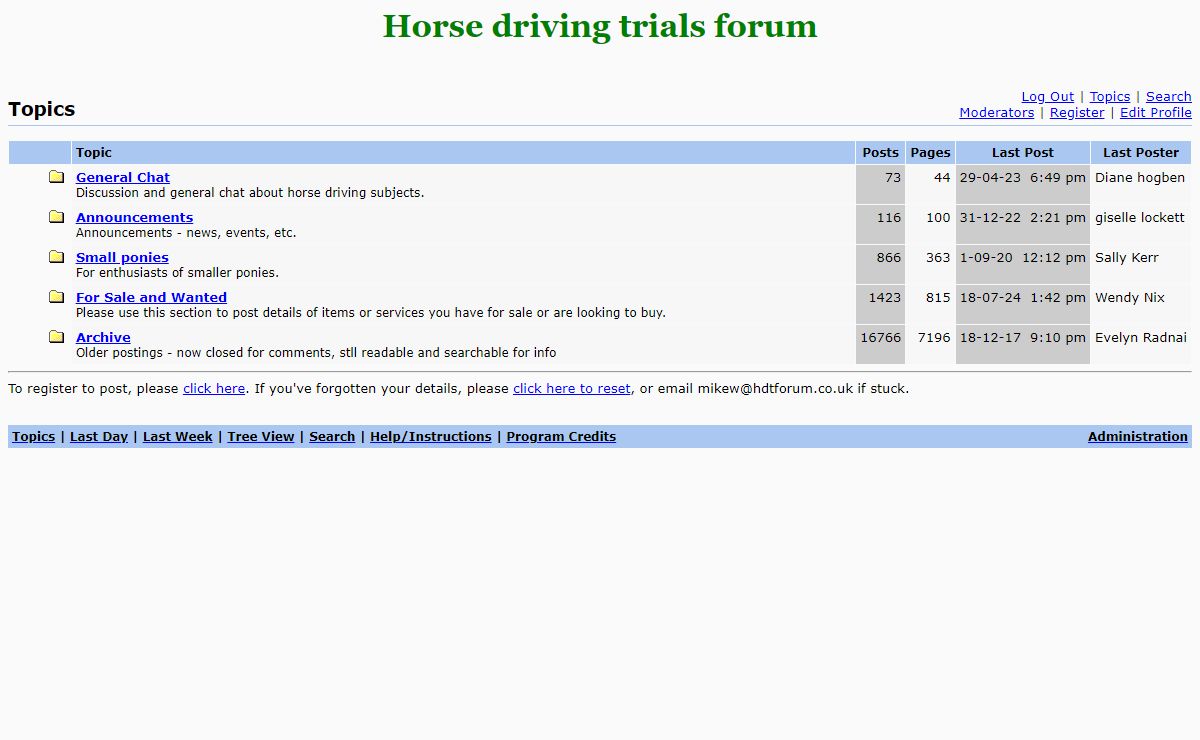Click the folder icon beside General Chat
This screenshot has width=1200, height=740.
[57, 177]
